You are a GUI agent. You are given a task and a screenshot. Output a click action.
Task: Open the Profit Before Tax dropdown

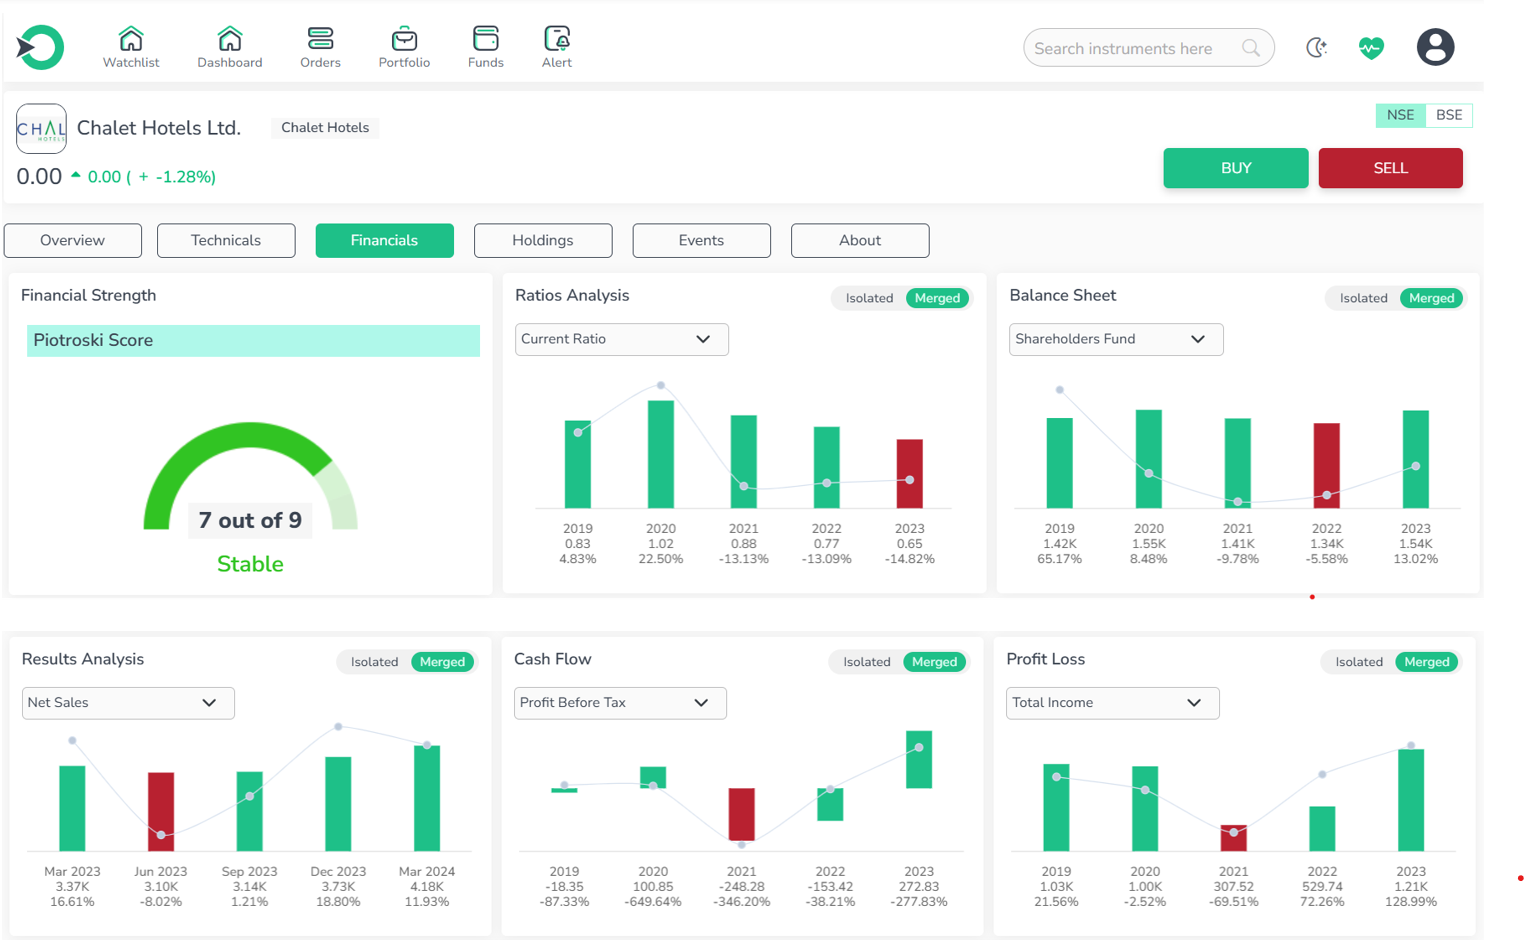click(620, 703)
